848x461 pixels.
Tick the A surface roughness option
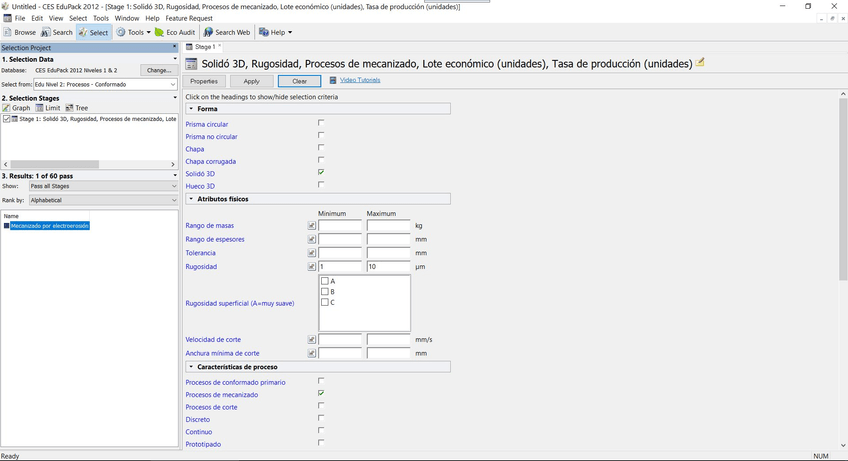click(325, 281)
